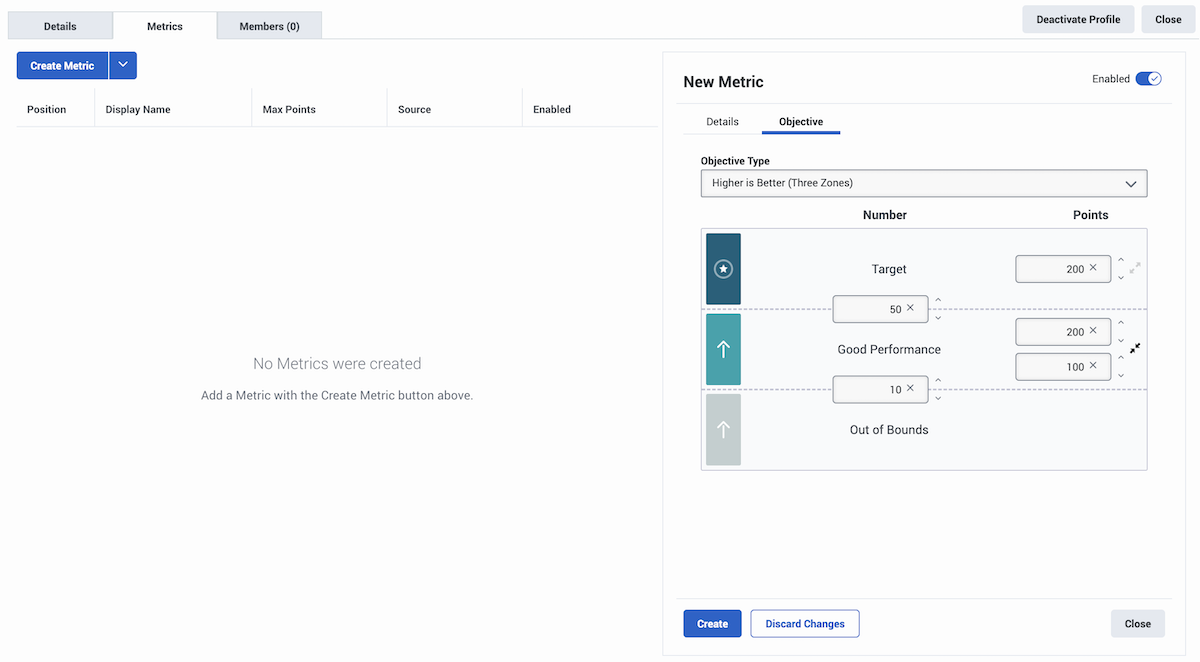Click the Create button to save the metric
Viewport: 1200px width, 662px height.
[712, 623]
